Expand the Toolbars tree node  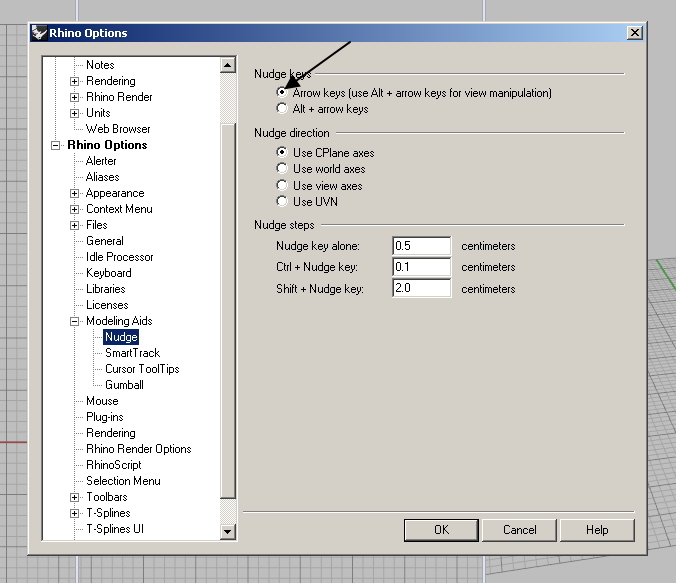click(74, 497)
